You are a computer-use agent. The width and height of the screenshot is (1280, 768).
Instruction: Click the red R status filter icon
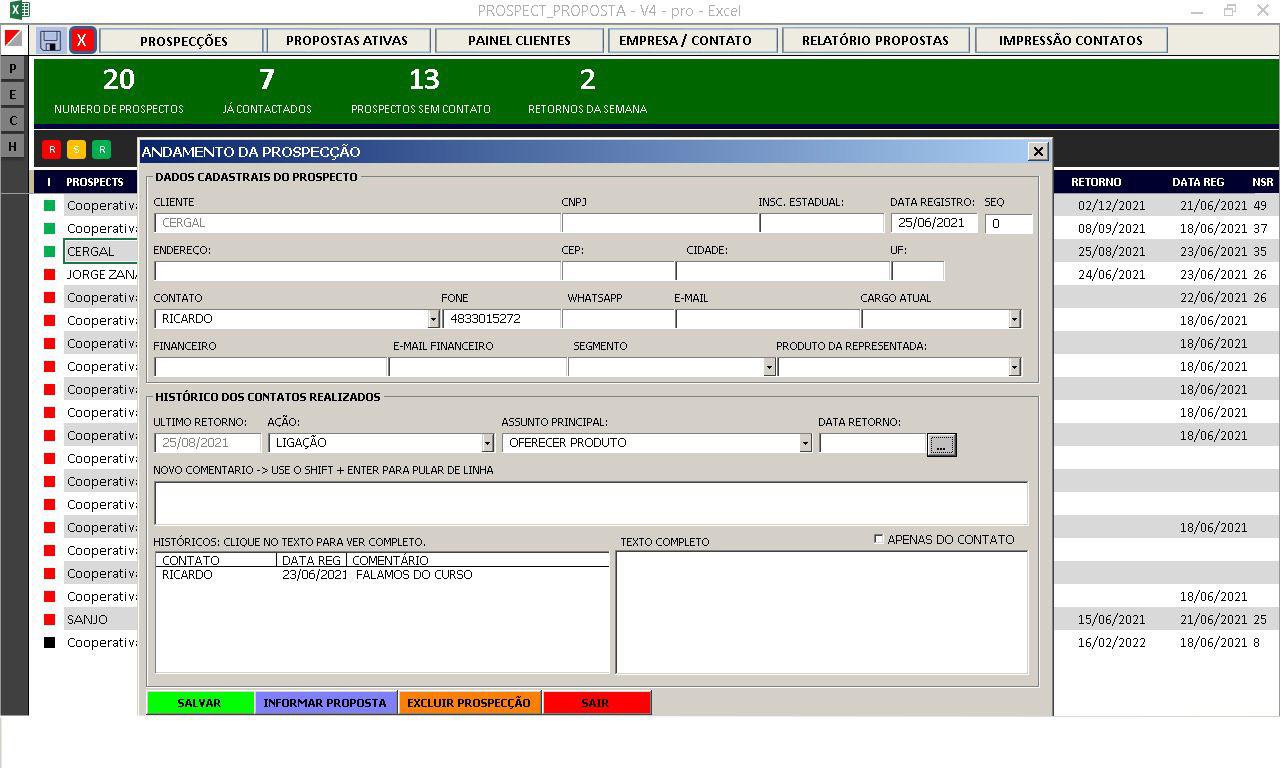[51, 150]
